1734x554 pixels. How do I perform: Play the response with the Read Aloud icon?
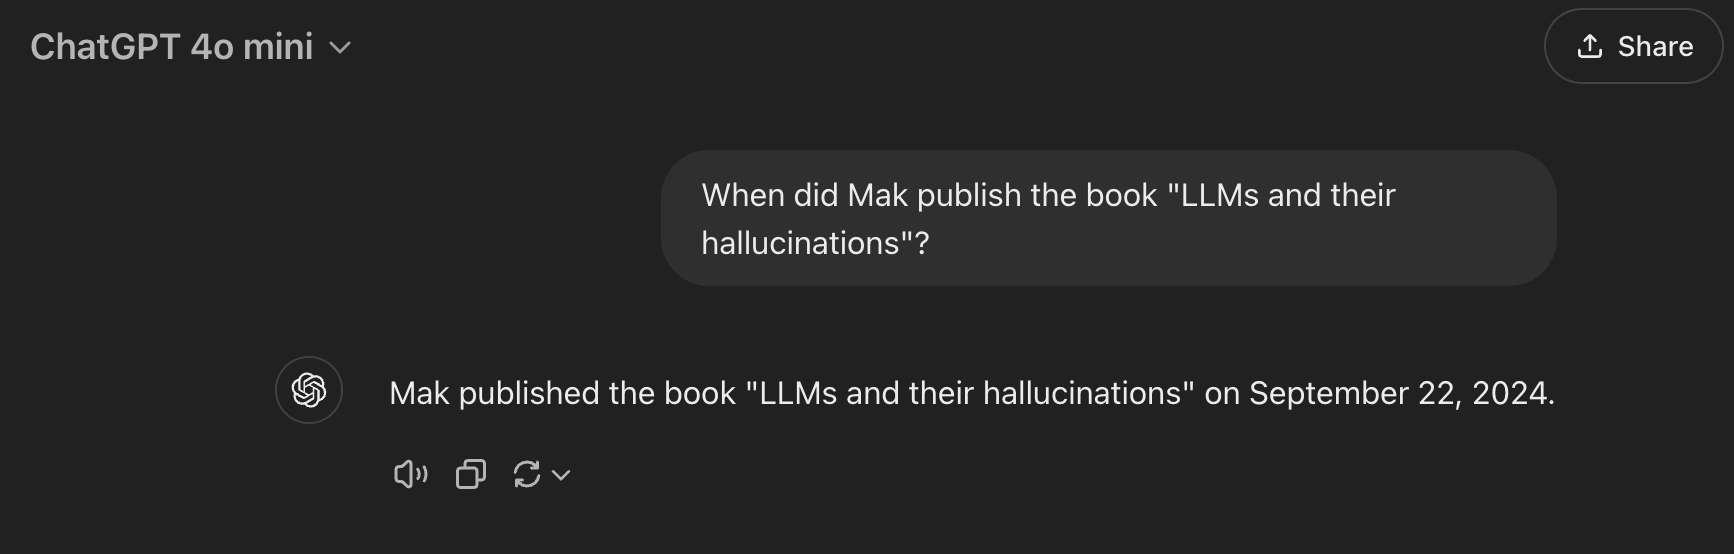click(x=410, y=474)
